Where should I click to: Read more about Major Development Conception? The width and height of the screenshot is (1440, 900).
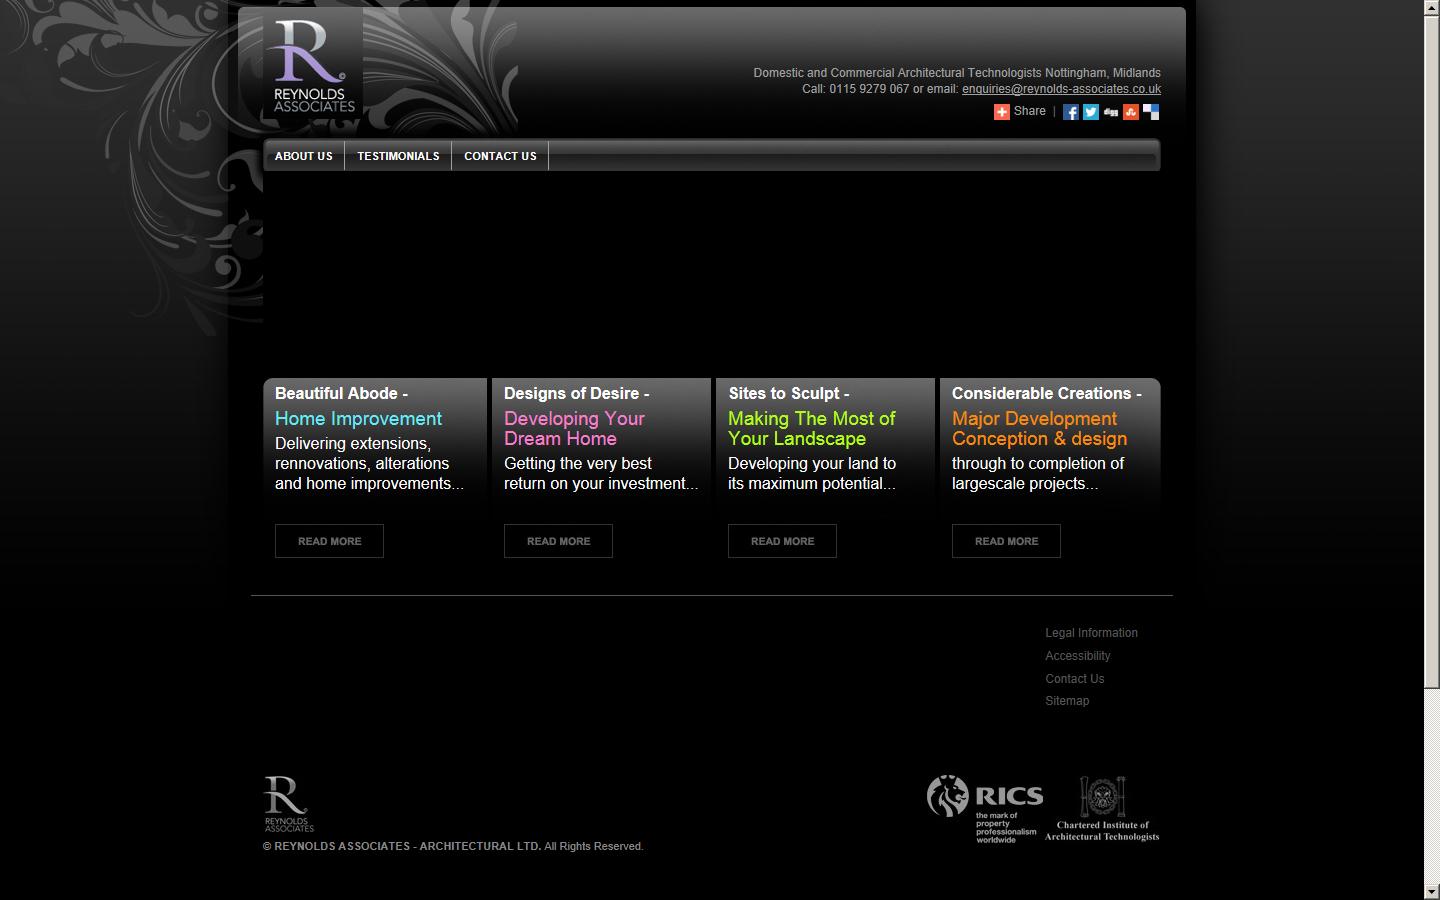[x=1006, y=541]
